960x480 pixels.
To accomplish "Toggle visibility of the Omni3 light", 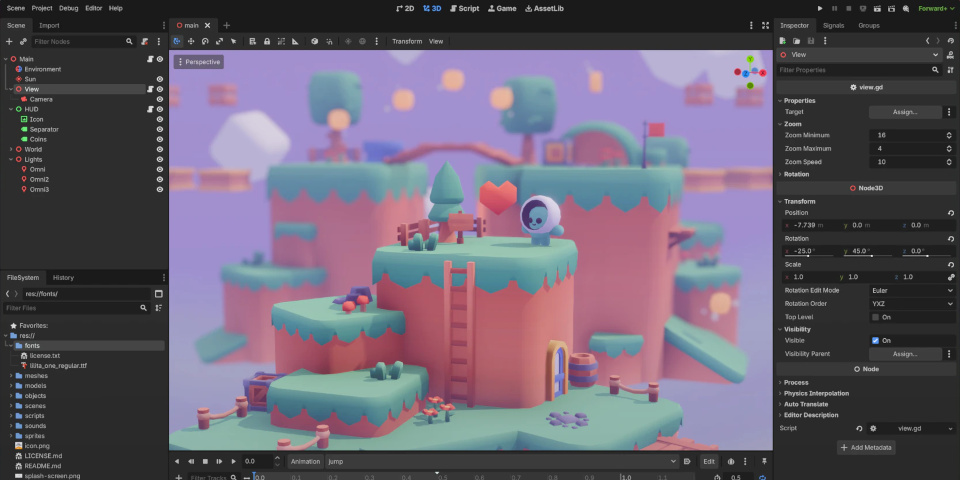I will click(x=160, y=189).
